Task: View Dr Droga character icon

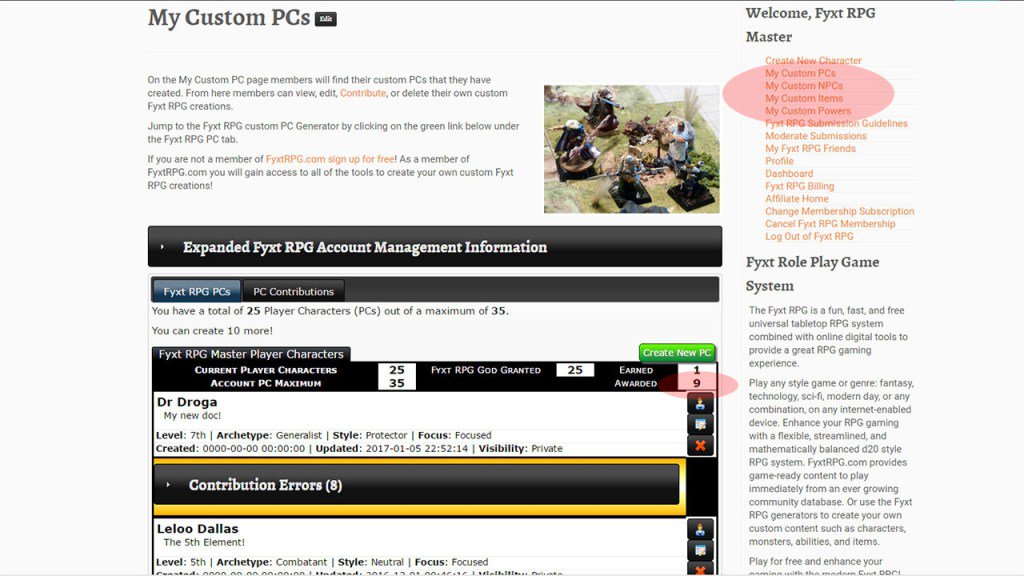Action: click(700, 404)
